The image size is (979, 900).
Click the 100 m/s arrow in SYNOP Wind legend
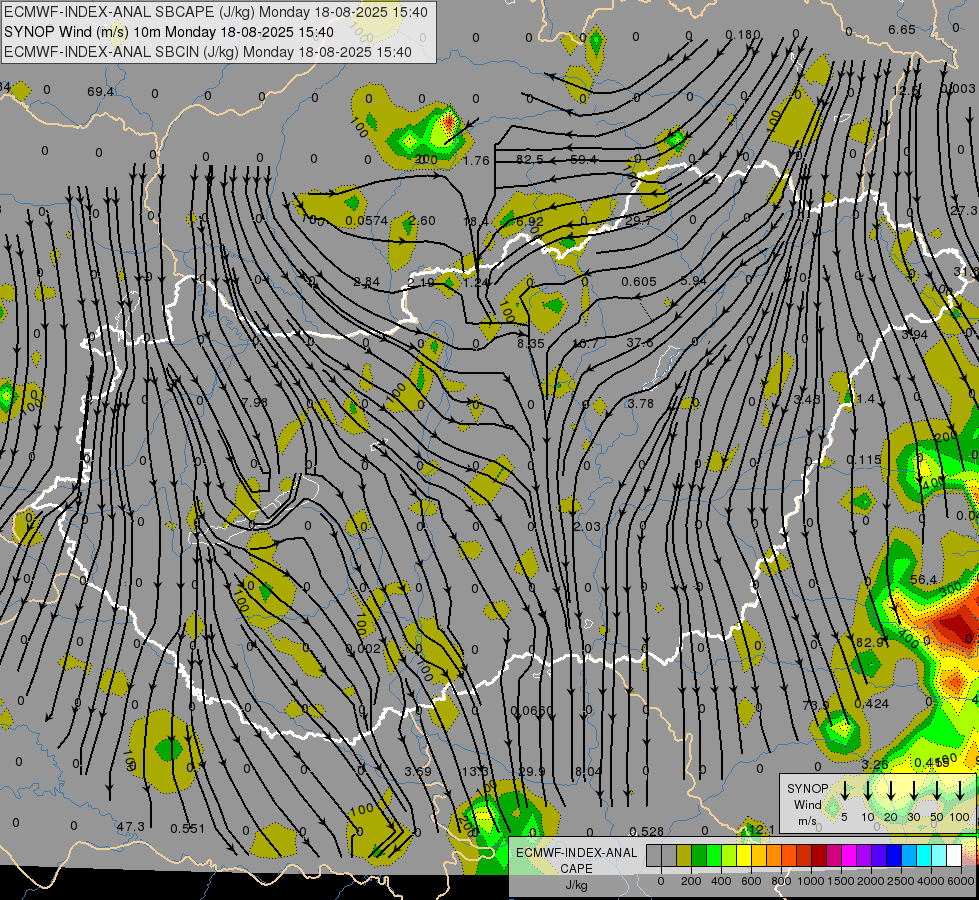[960, 790]
